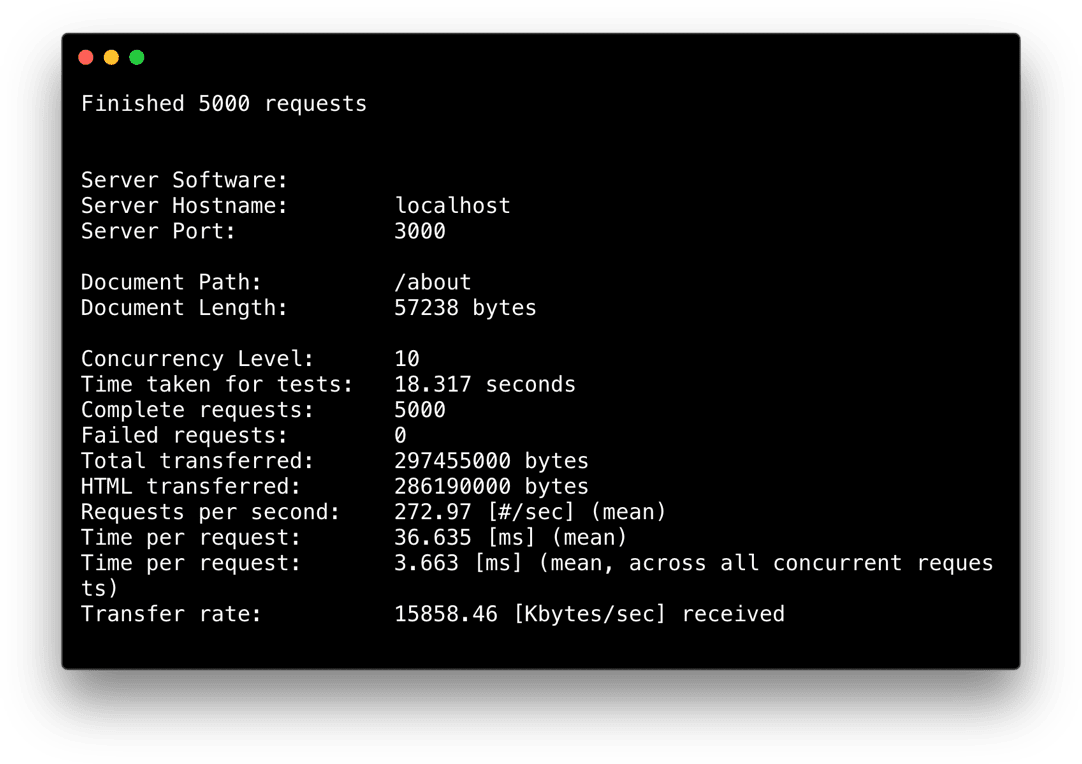Select the '15858.46 [Kbytes/sec] received' value
Screen dimensions: 1082x764
589,614
